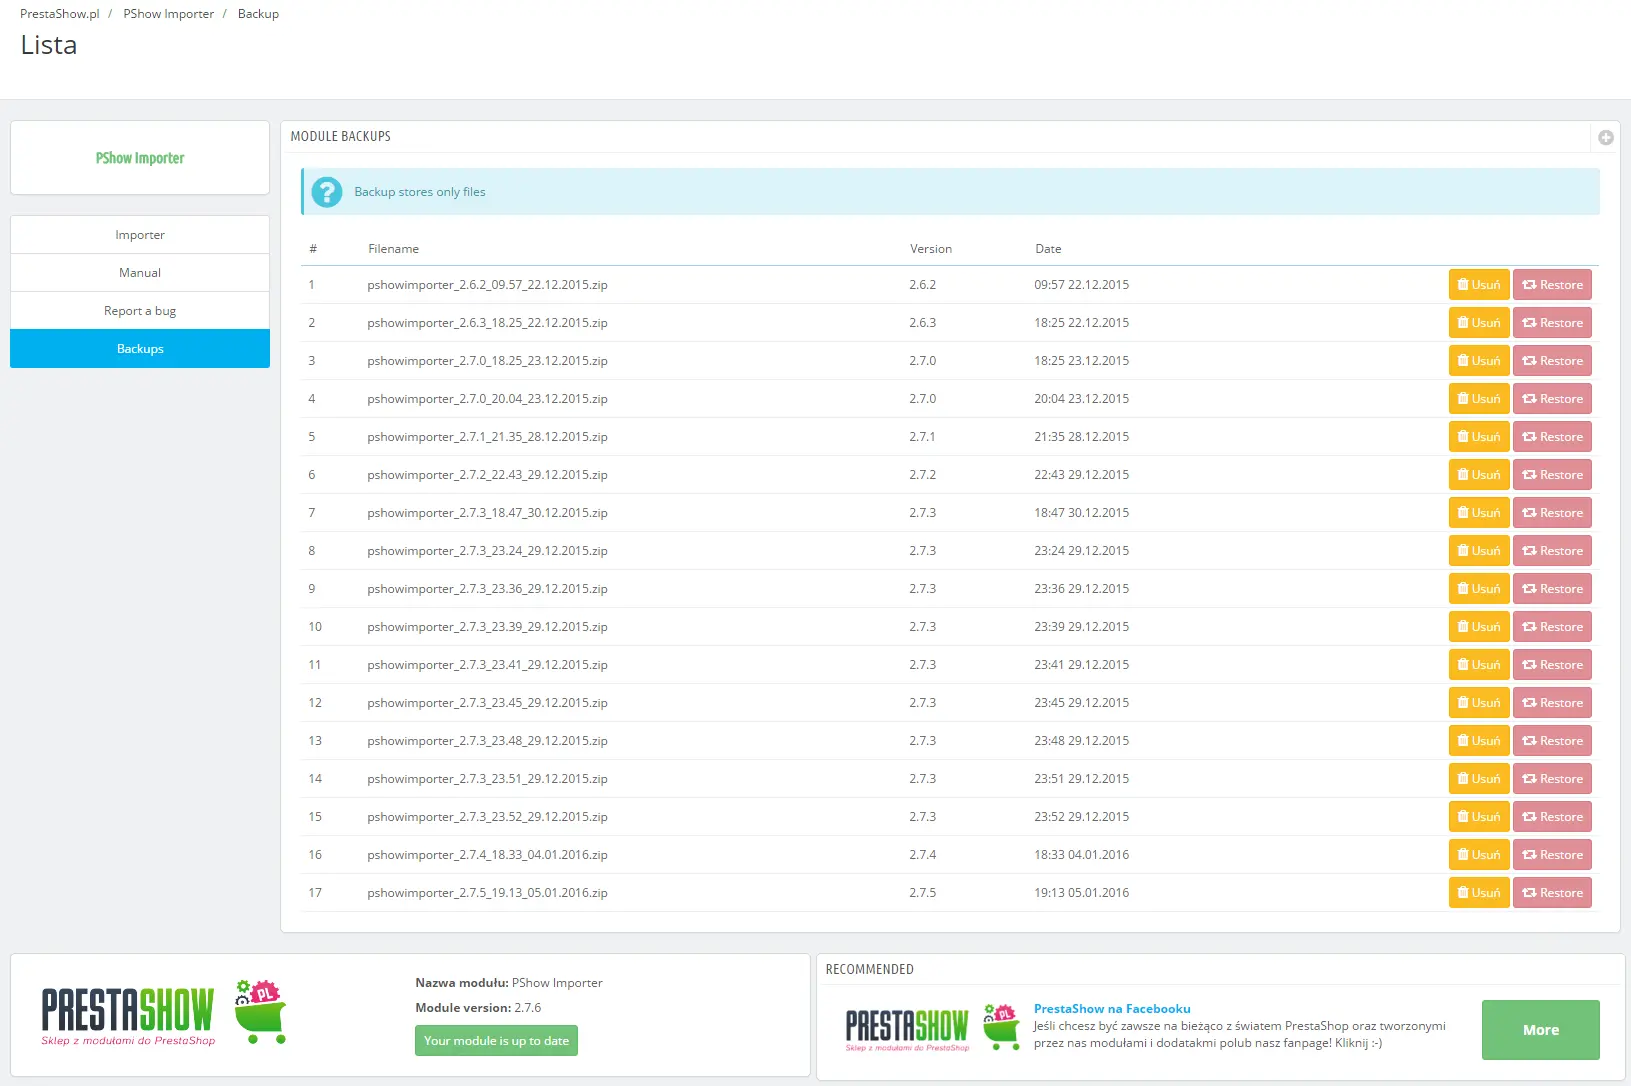Viewport: 1631px width, 1086px height.
Task: Restore the 2.6.3 backup from 22.12.2015
Action: click(1551, 323)
